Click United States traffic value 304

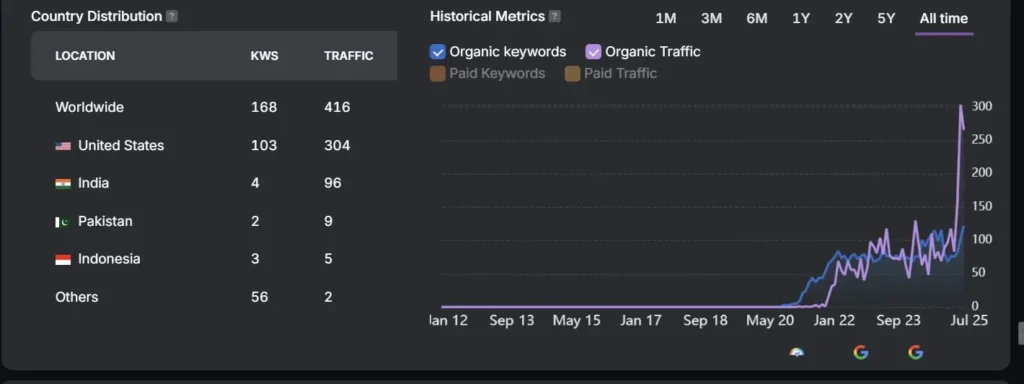[x=337, y=146]
